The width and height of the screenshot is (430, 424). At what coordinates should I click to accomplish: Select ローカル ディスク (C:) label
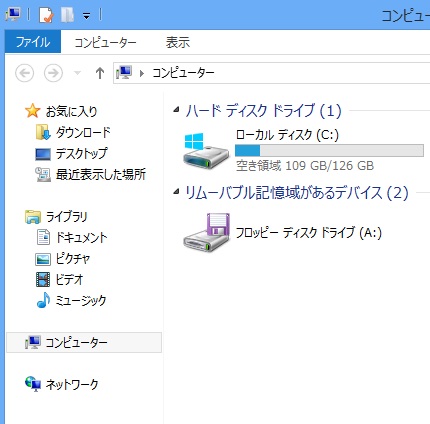coord(287,135)
